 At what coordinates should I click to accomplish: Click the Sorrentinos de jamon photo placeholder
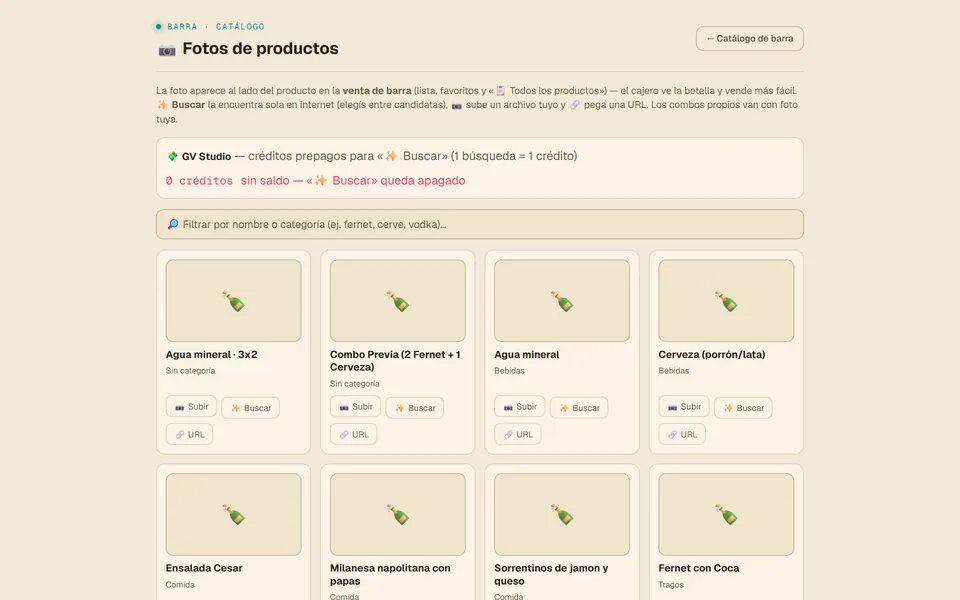pos(562,514)
